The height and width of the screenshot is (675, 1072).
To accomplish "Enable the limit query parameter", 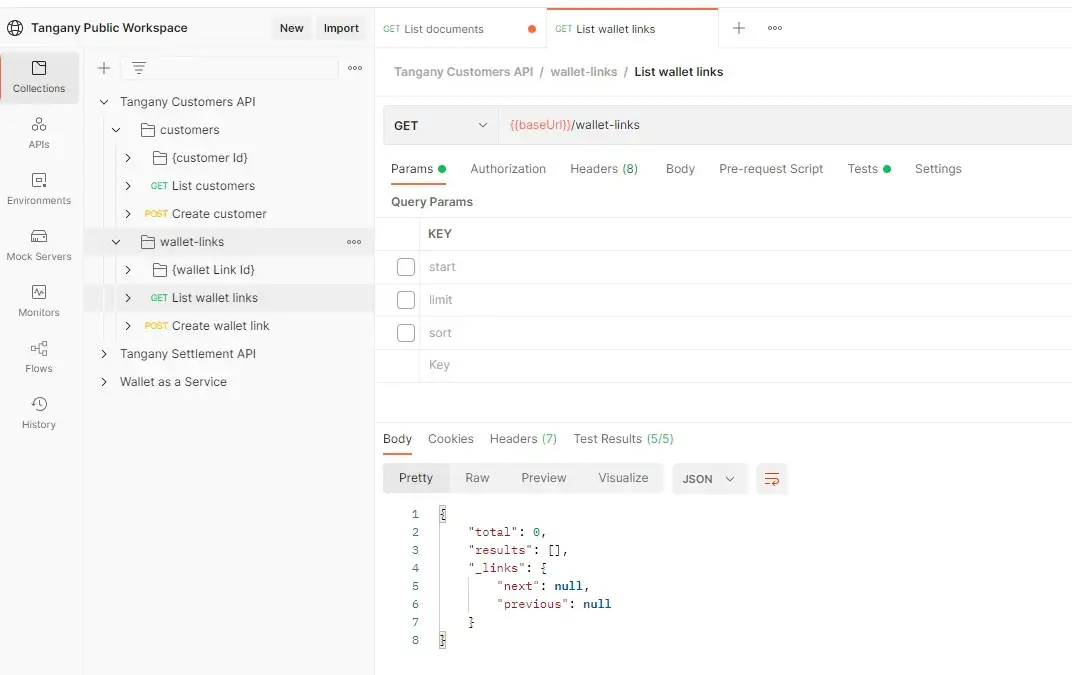I will [x=406, y=300].
